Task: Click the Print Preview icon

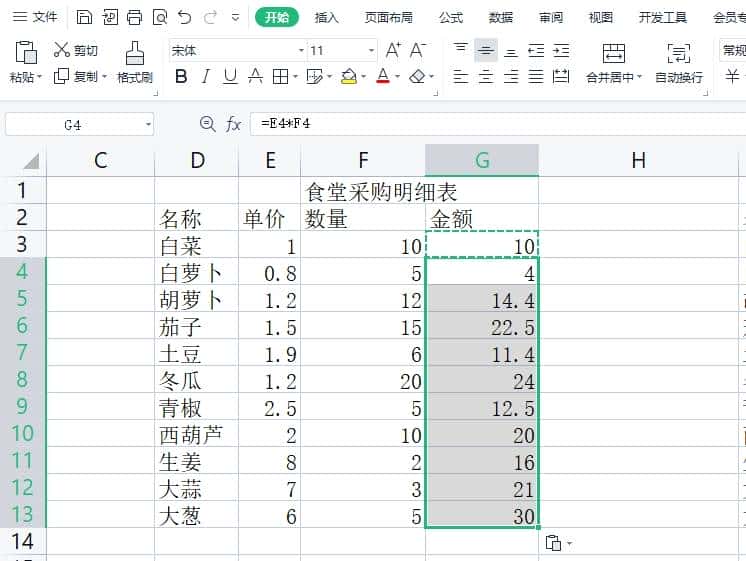Action: pos(160,18)
